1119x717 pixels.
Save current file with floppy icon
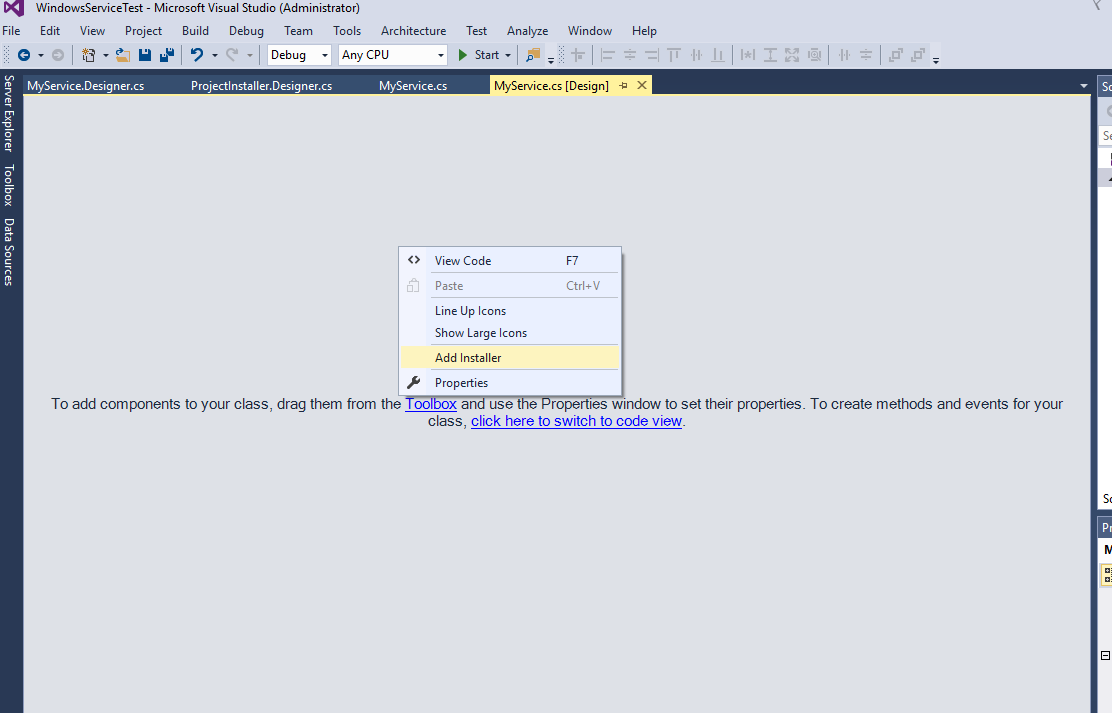click(x=145, y=55)
